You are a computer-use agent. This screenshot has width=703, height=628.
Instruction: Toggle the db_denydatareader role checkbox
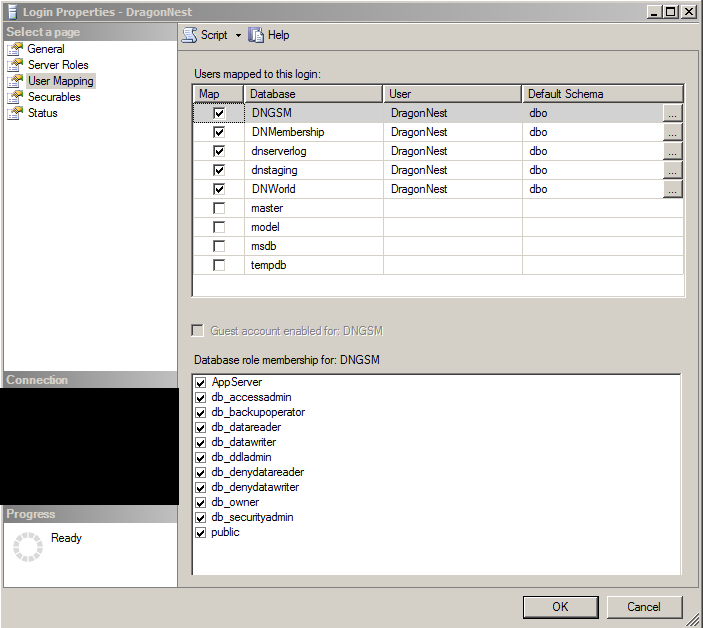200,473
